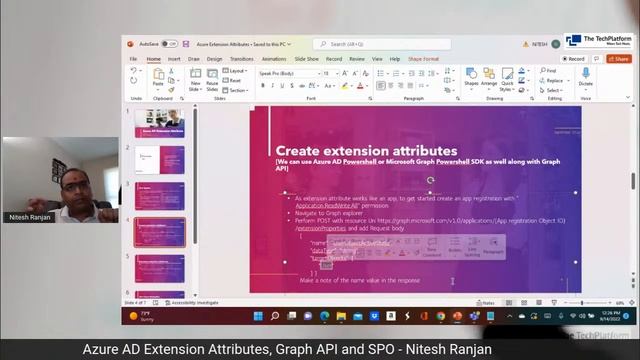This screenshot has height=360, width=640.
Task: Click Accessibility: Investigate in status bar
Action: click(192, 303)
